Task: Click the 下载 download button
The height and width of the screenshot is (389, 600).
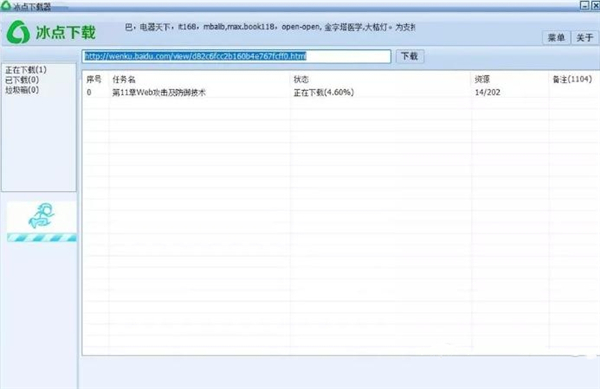Action: point(409,56)
